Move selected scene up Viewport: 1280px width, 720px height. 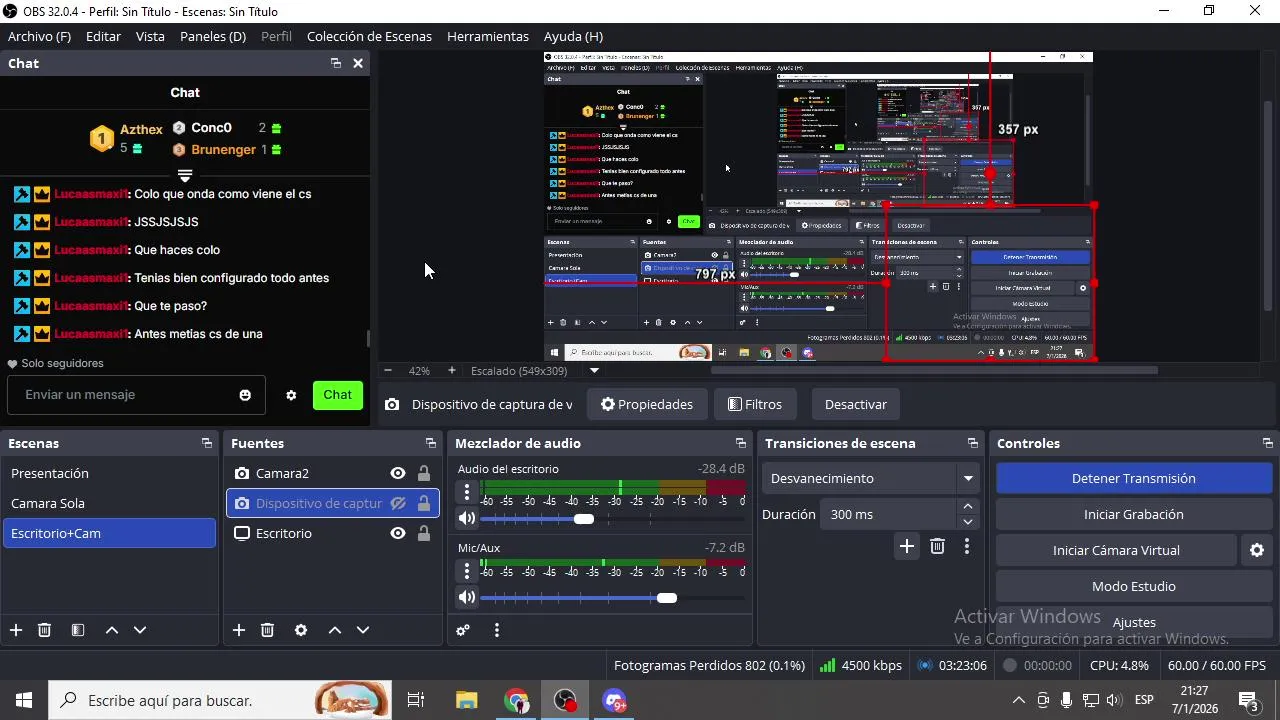coord(112,630)
